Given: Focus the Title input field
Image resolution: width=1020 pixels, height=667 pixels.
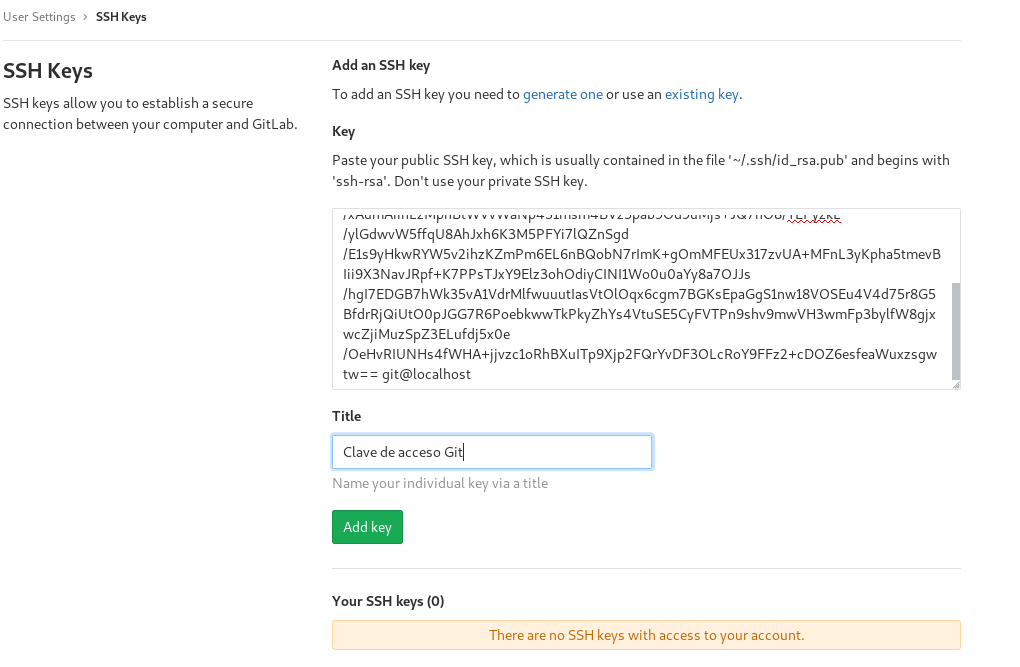Looking at the screenshot, I should (491, 452).
